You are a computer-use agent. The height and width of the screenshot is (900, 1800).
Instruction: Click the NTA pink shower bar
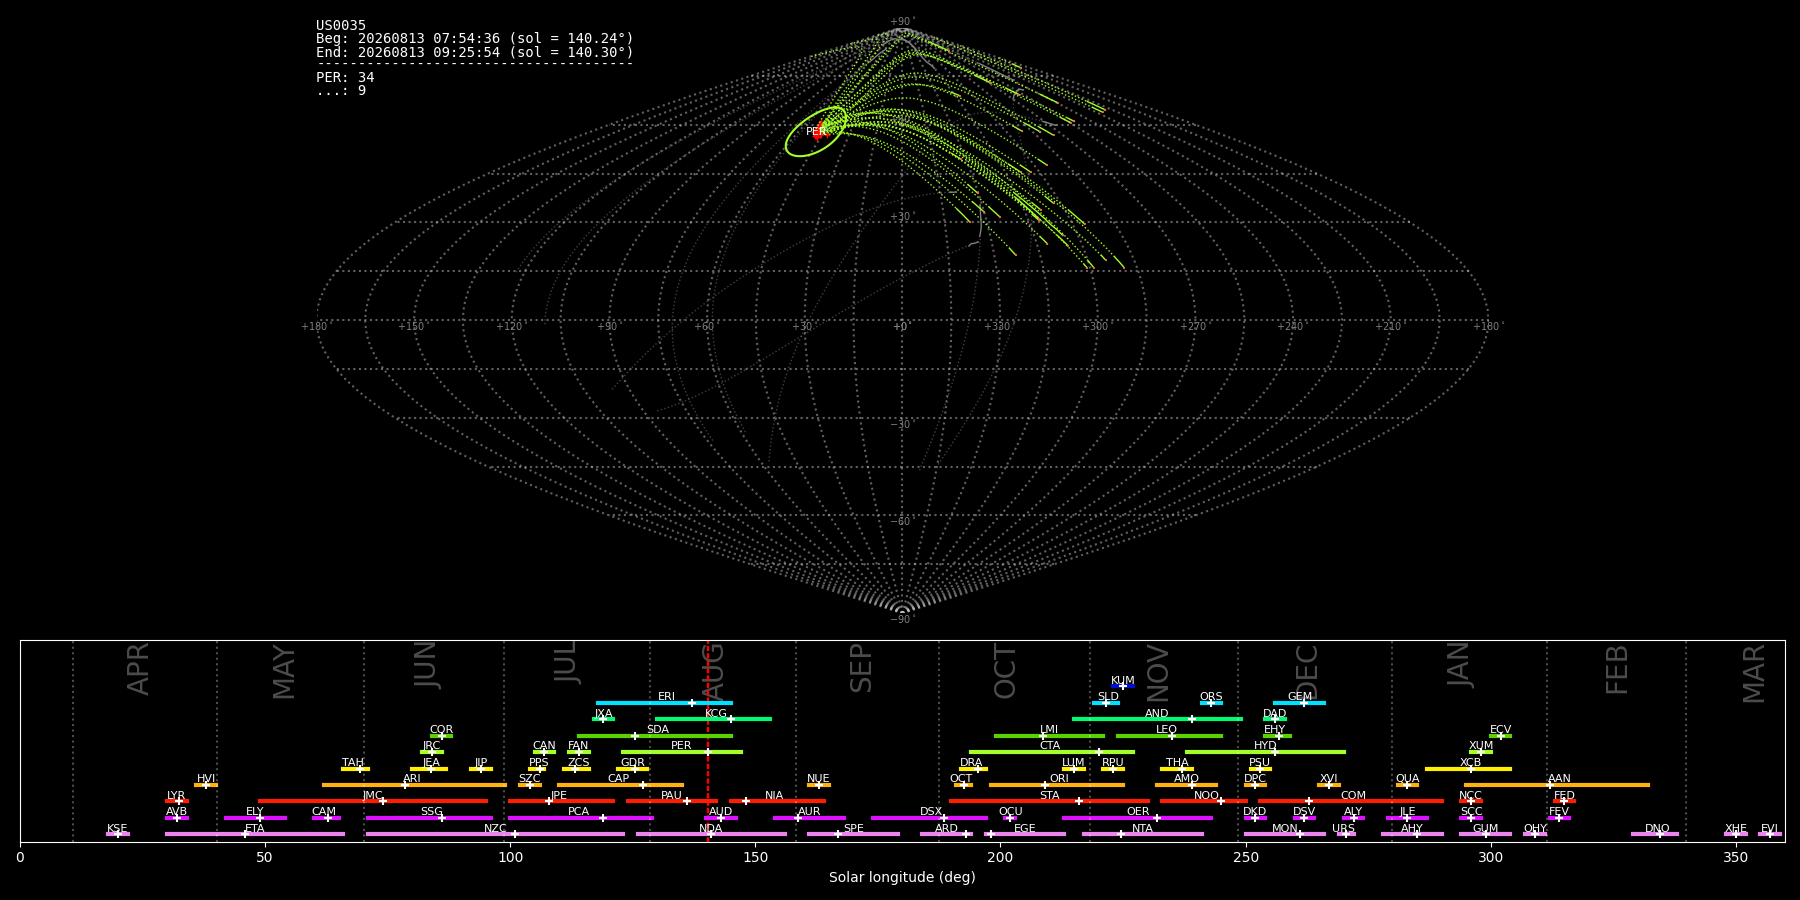point(1143,834)
